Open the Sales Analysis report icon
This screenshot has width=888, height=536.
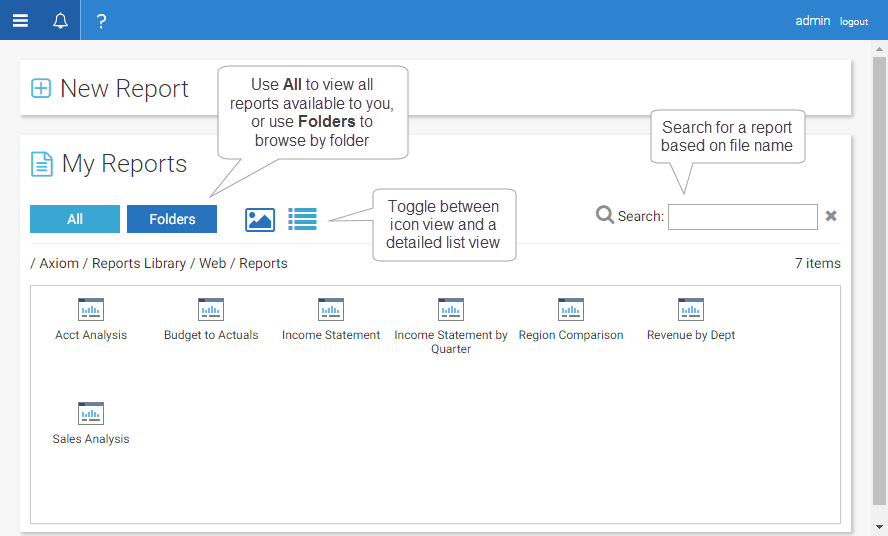pyautogui.click(x=91, y=413)
